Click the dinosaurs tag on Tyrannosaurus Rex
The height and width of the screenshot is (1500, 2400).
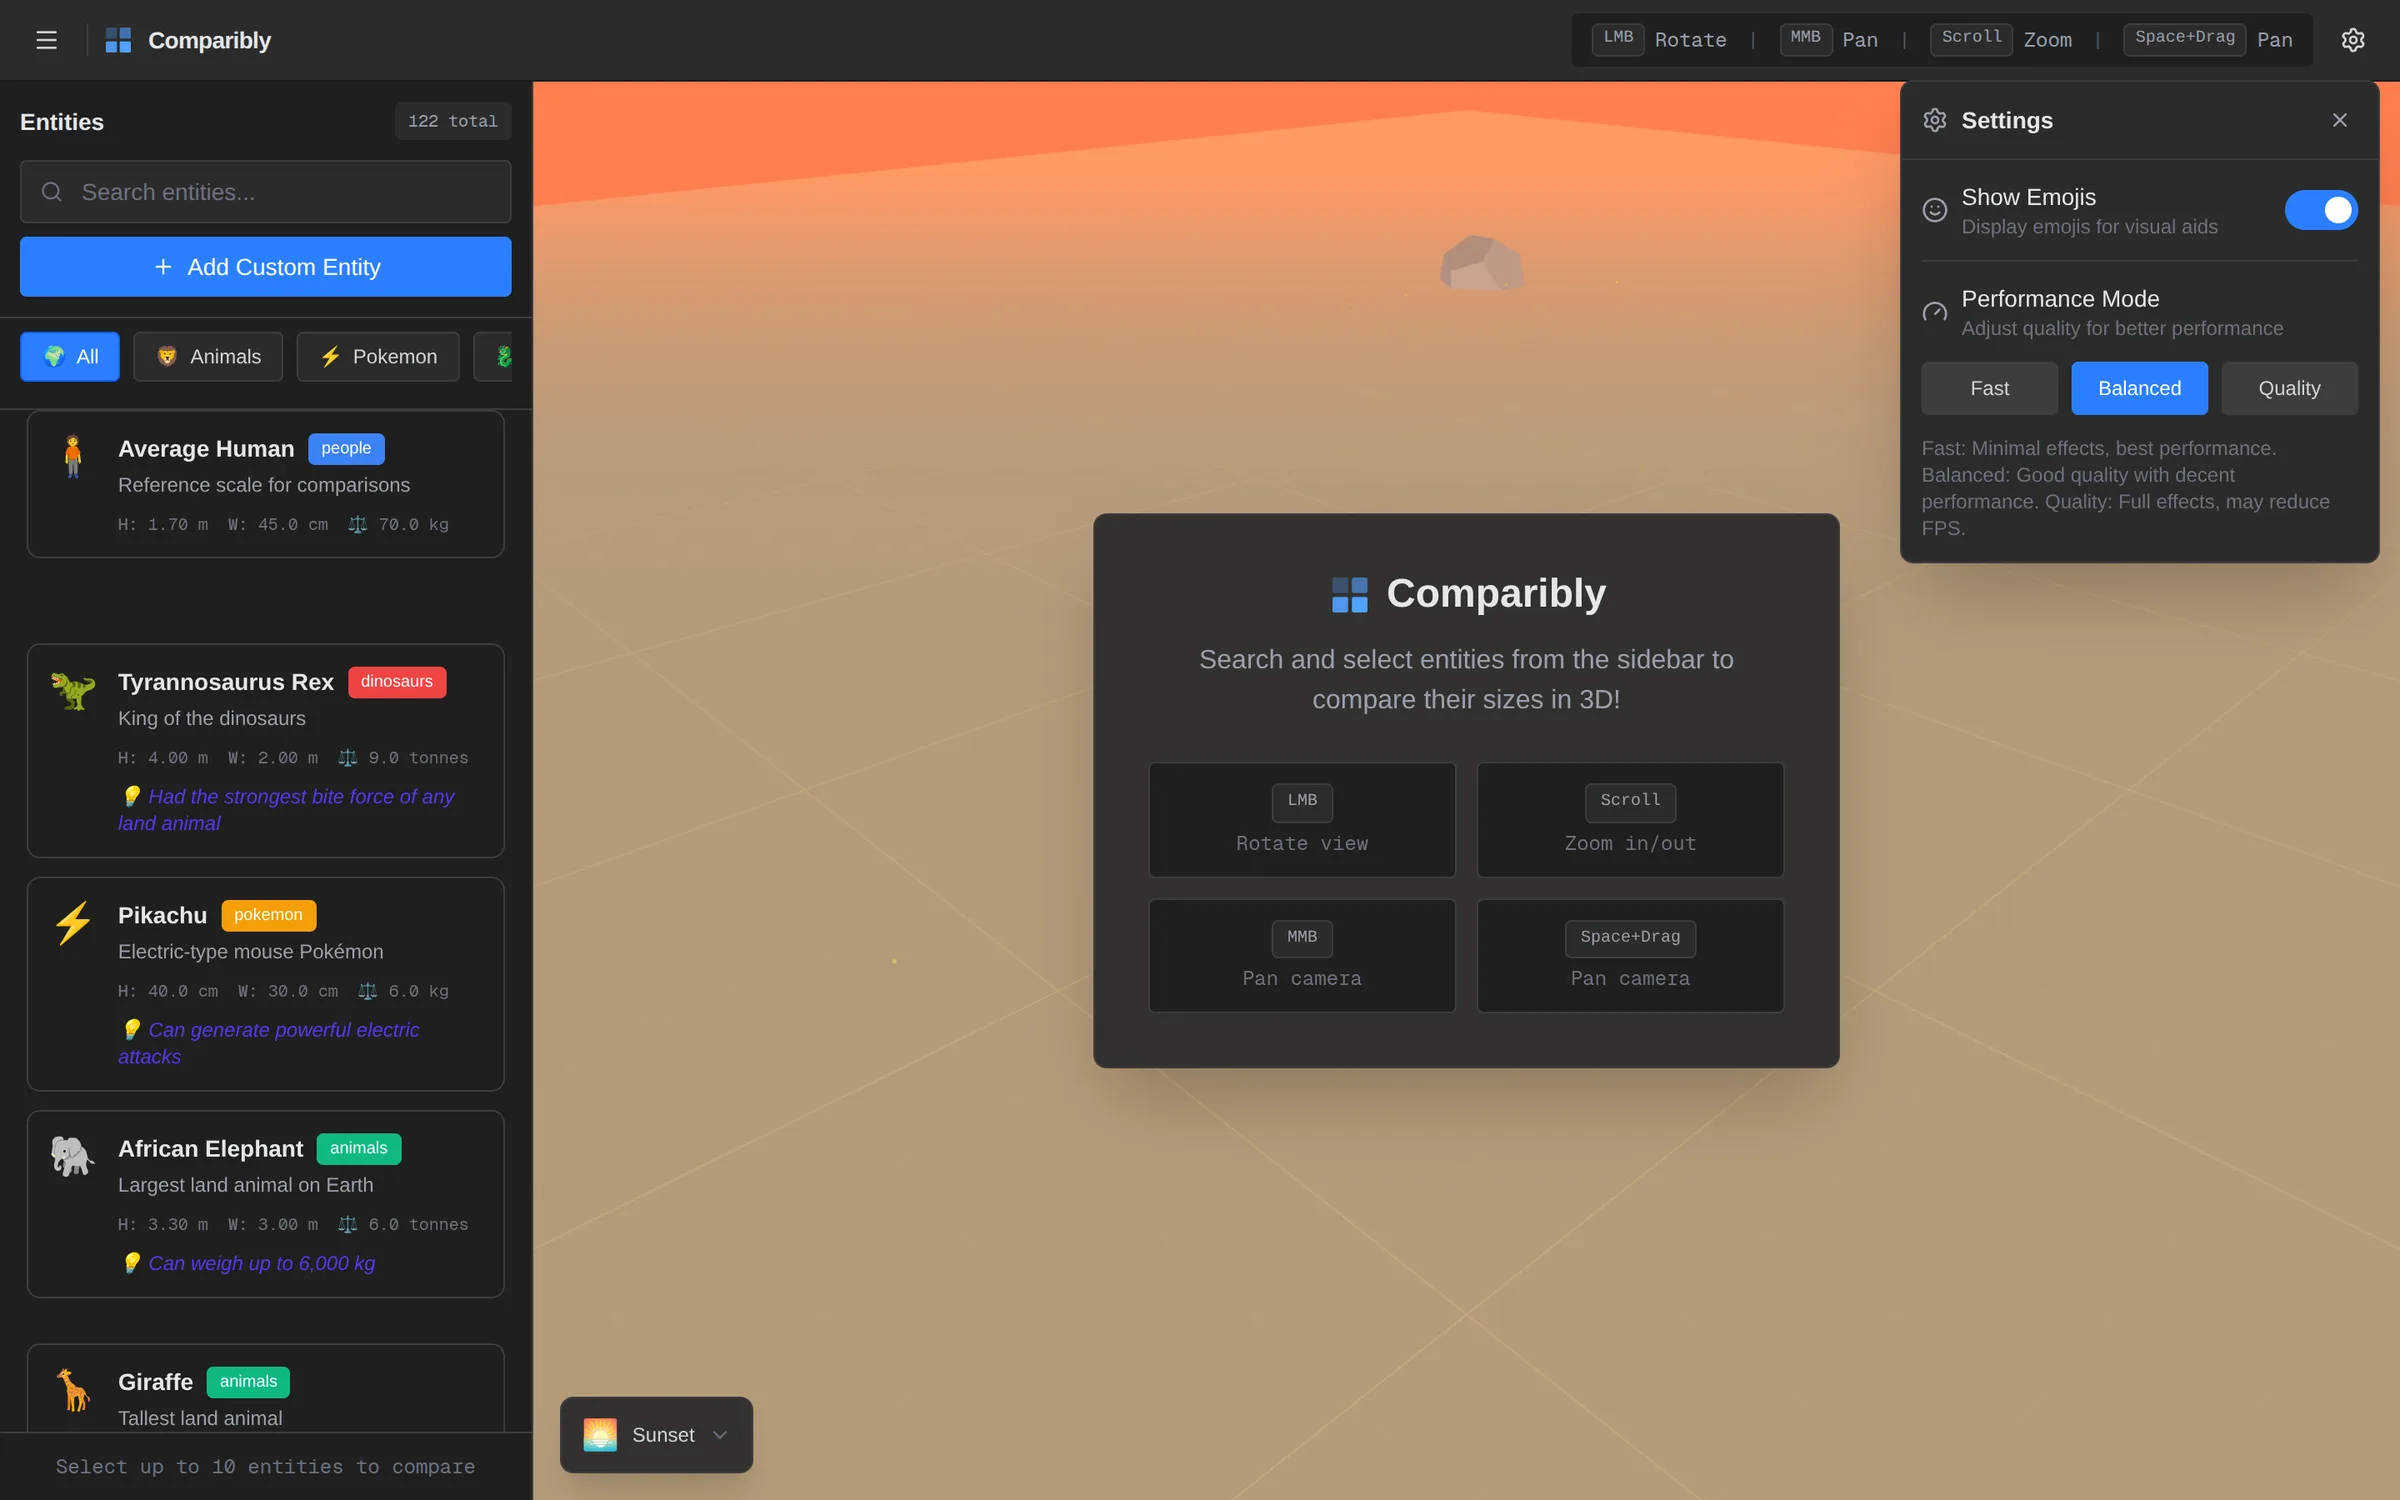pos(397,682)
